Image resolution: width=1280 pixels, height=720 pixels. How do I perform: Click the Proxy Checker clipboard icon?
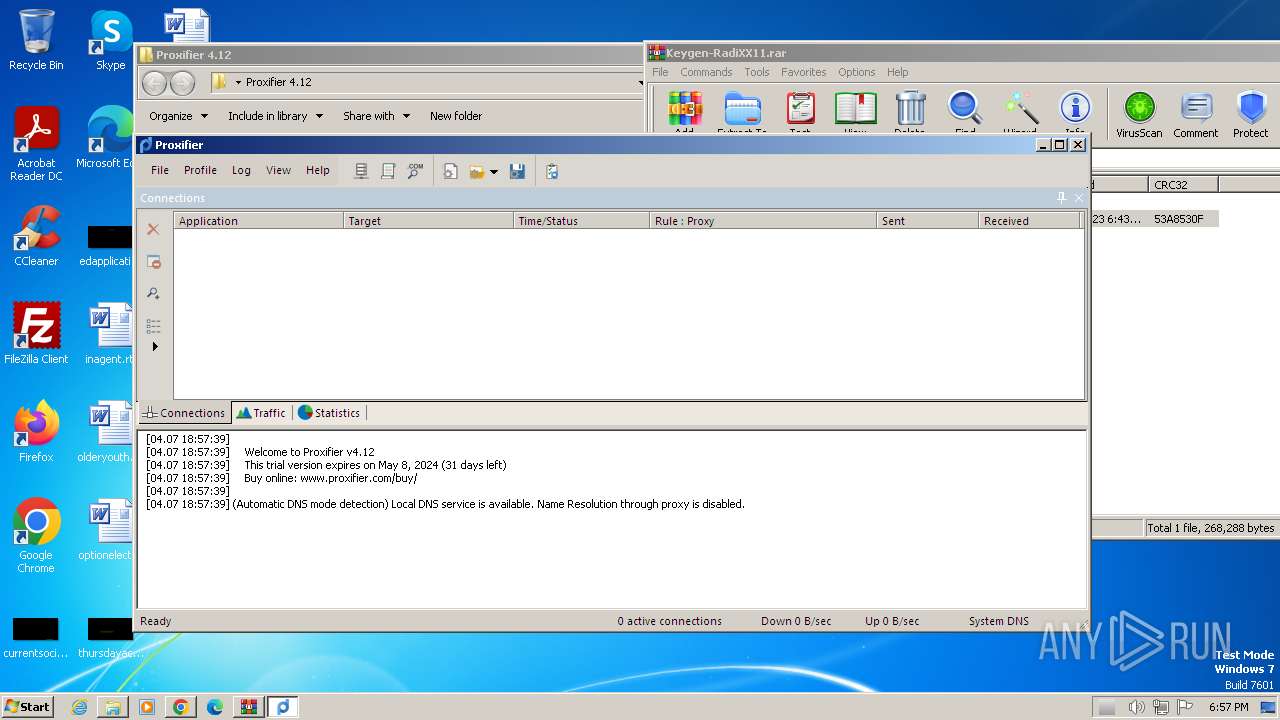pos(552,171)
